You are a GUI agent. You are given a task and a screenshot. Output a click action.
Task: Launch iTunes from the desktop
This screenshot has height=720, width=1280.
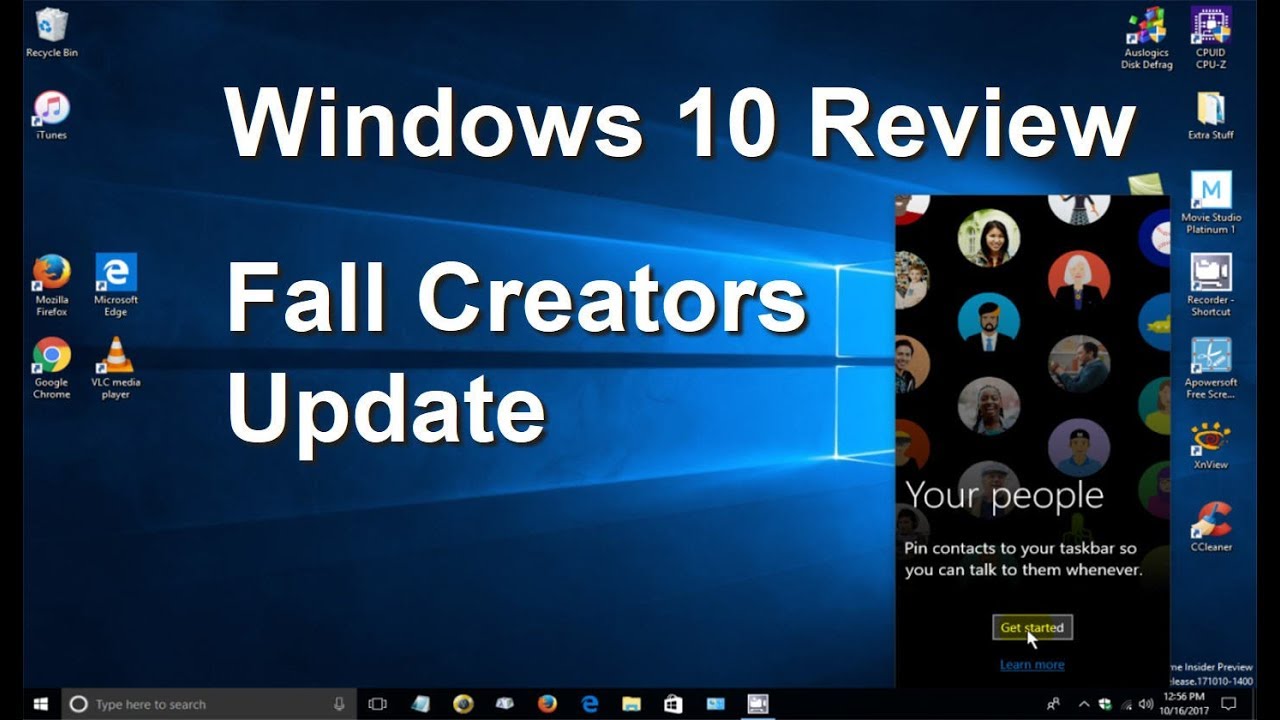pos(51,115)
